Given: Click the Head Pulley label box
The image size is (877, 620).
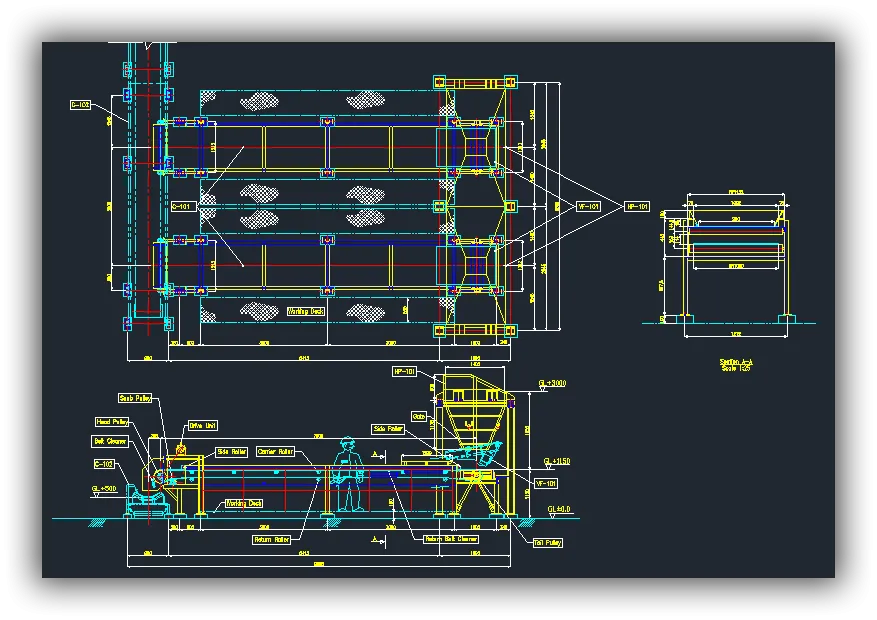Looking at the screenshot, I should pyautogui.click(x=112, y=422).
